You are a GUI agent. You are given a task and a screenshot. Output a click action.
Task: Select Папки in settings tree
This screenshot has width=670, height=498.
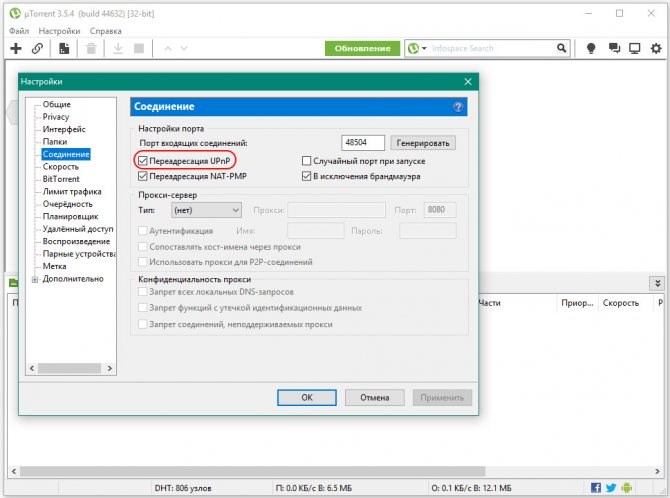tap(55, 141)
